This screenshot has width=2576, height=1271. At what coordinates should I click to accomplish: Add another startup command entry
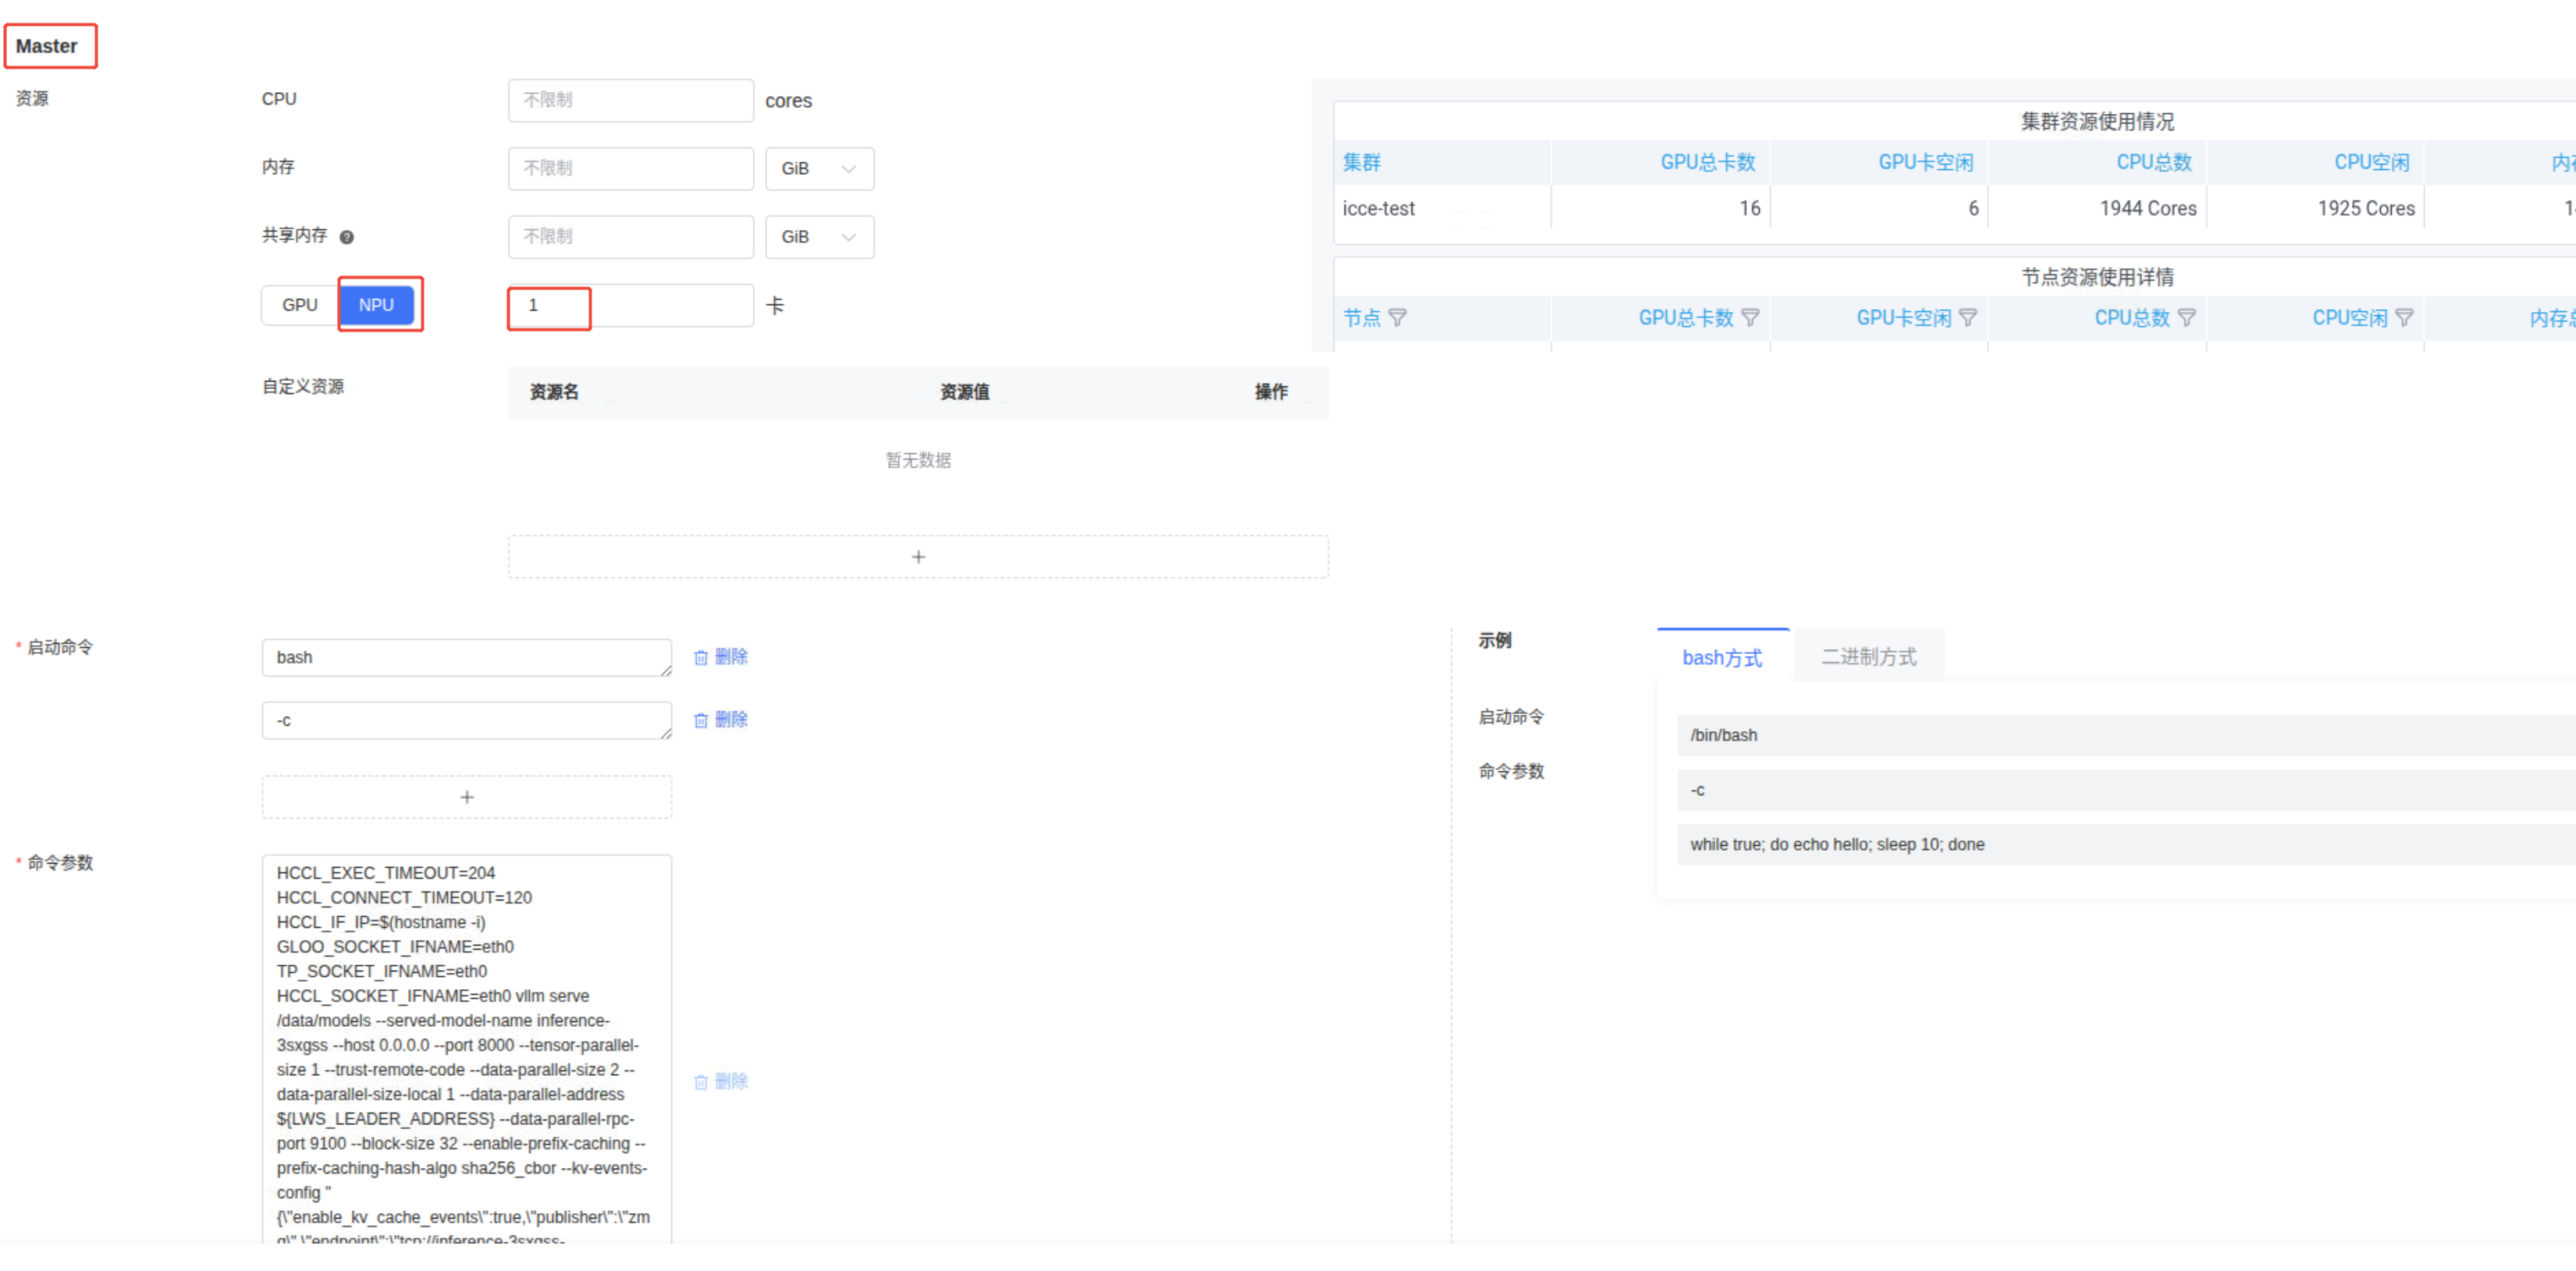click(466, 797)
